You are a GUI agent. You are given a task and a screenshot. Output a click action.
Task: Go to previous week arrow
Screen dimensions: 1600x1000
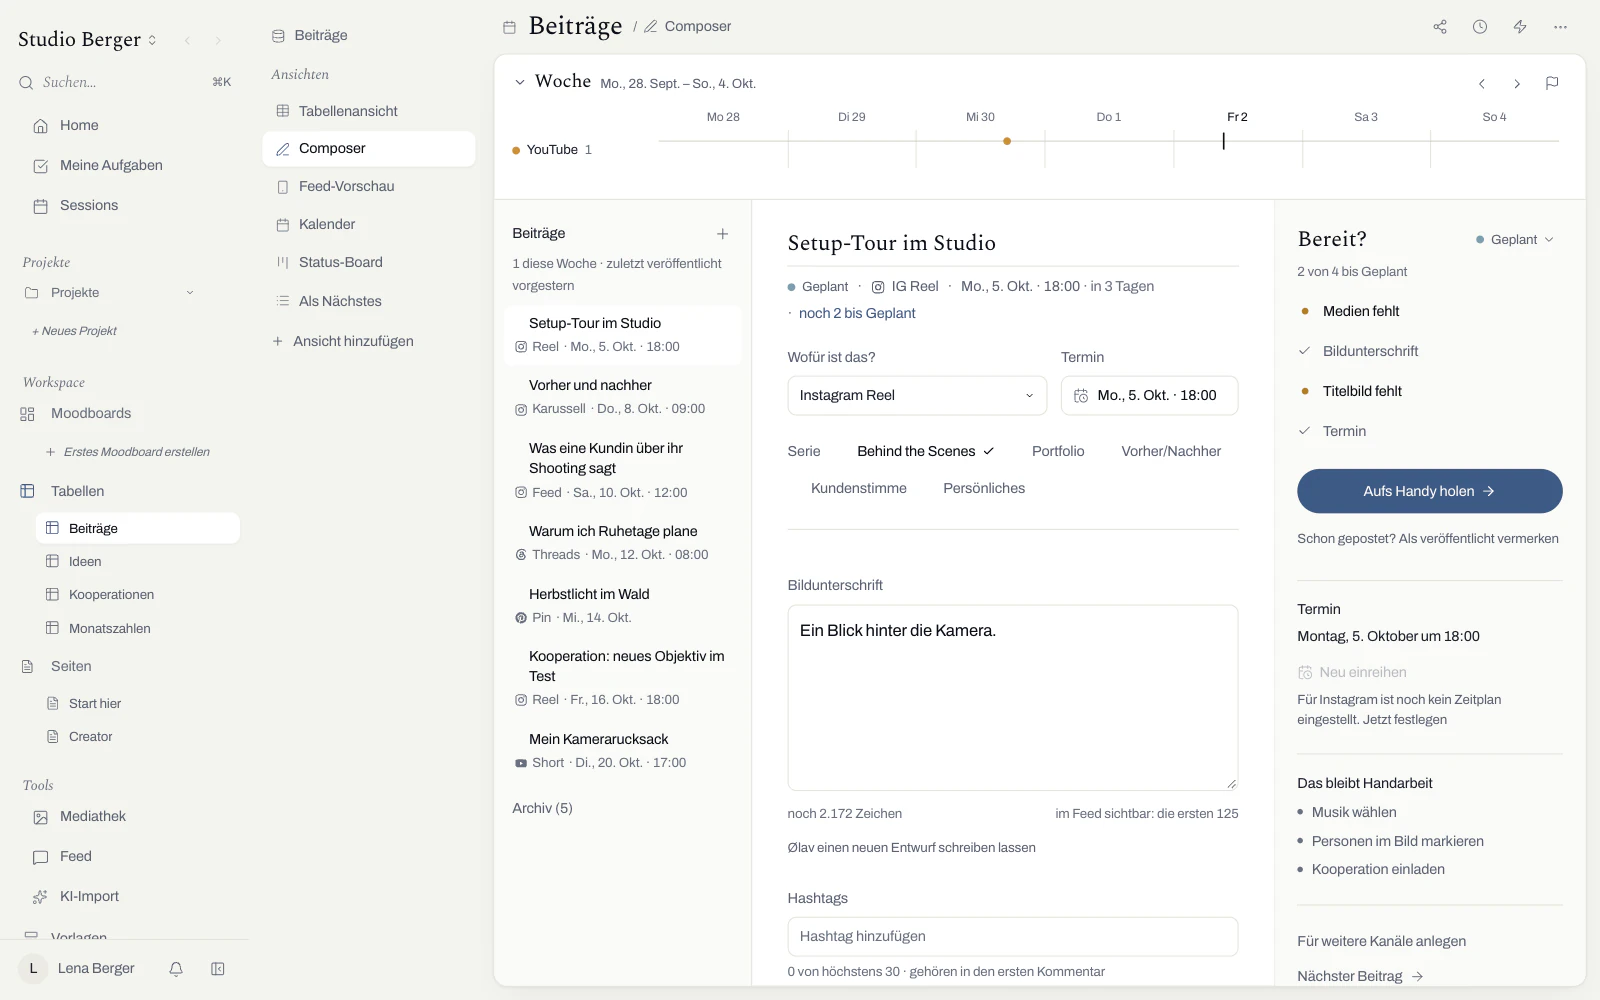(1482, 84)
